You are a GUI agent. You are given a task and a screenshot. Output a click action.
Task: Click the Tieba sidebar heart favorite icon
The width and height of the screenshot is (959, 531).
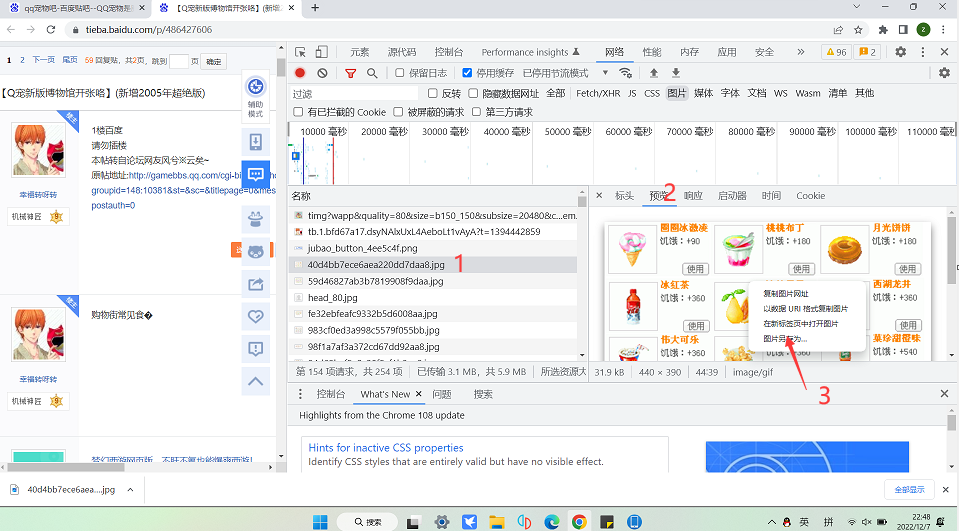(256, 316)
